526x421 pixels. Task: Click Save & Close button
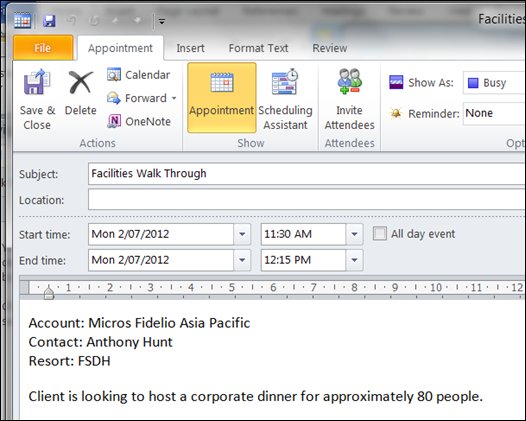click(37, 99)
